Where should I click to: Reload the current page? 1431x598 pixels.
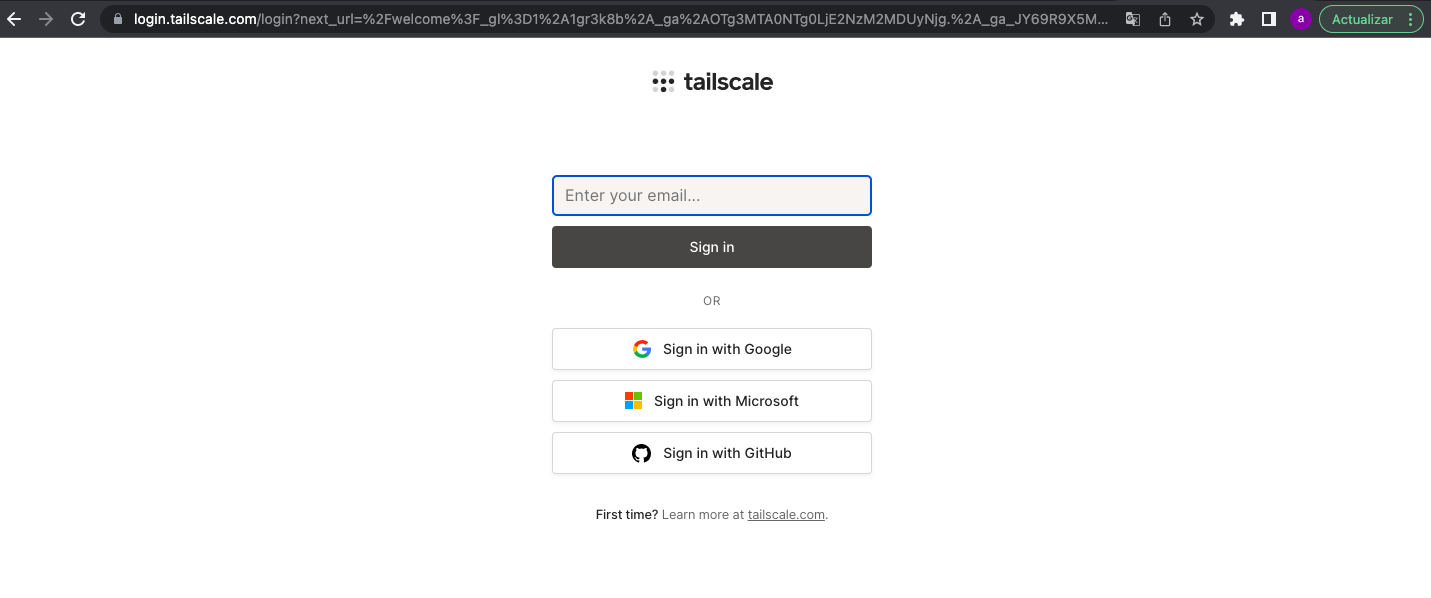(x=78, y=19)
